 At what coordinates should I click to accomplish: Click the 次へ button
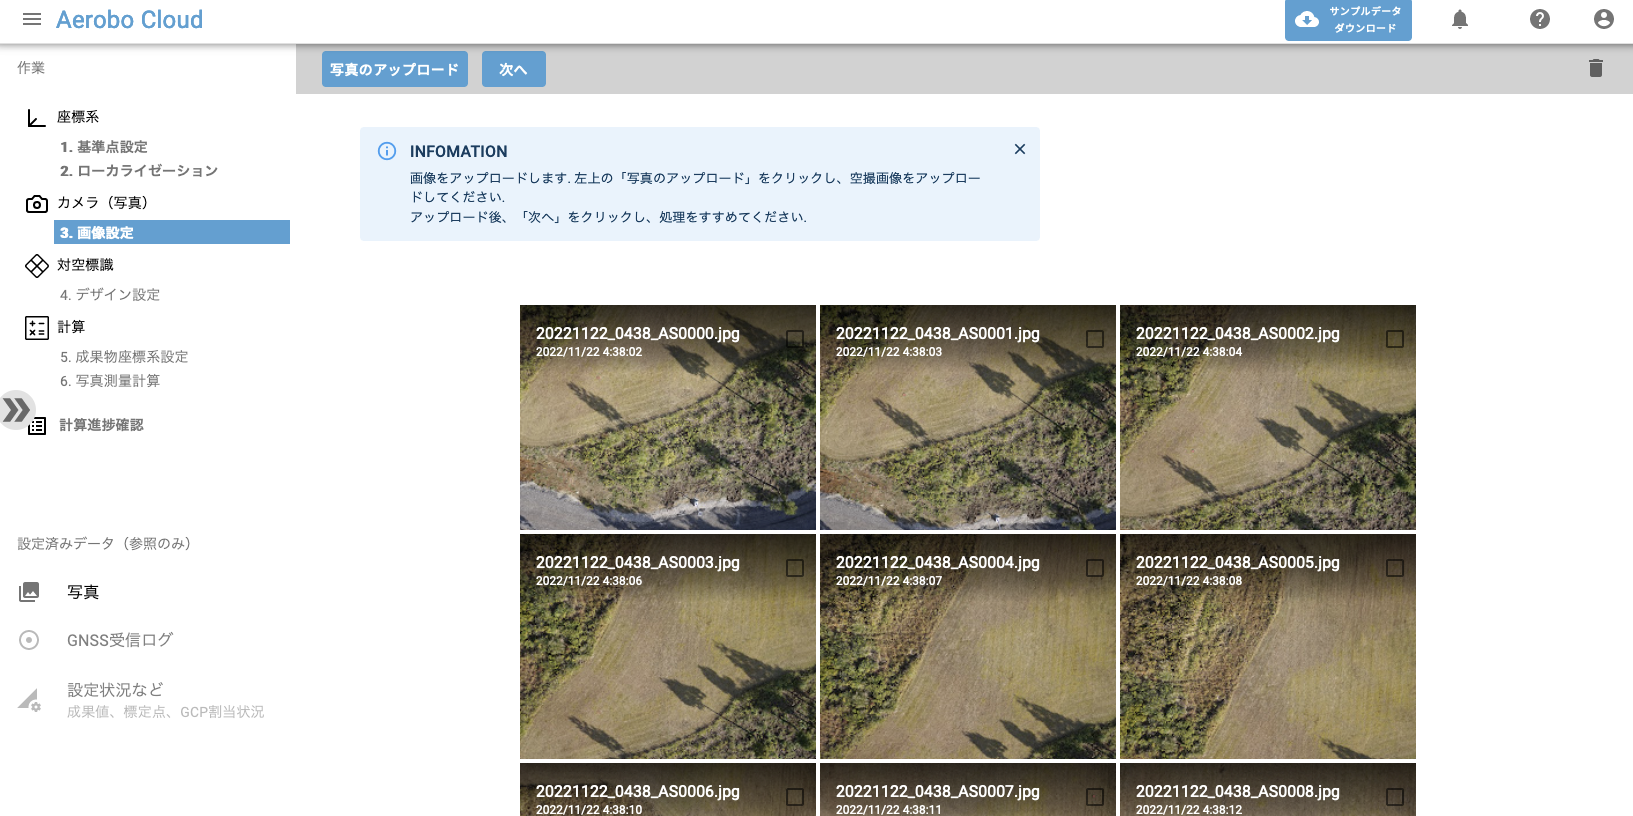pyautogui.click(x=514, y=69)
